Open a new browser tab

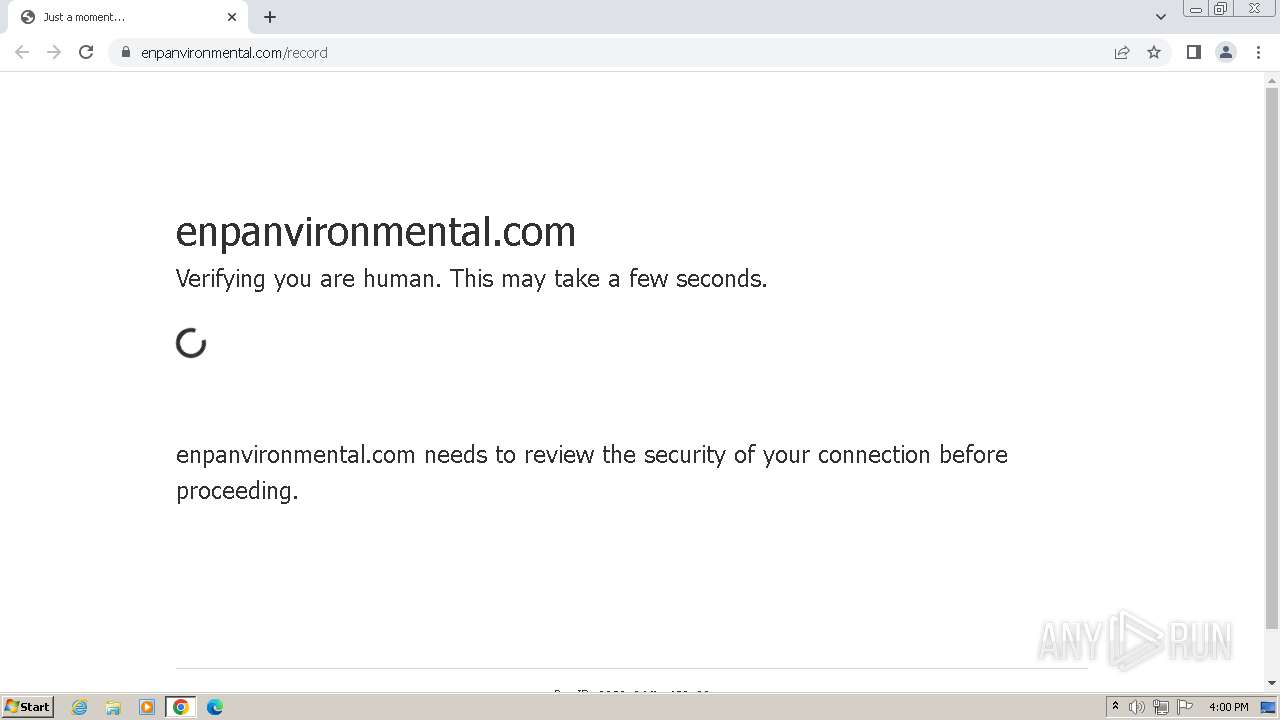tap(270, 17)
